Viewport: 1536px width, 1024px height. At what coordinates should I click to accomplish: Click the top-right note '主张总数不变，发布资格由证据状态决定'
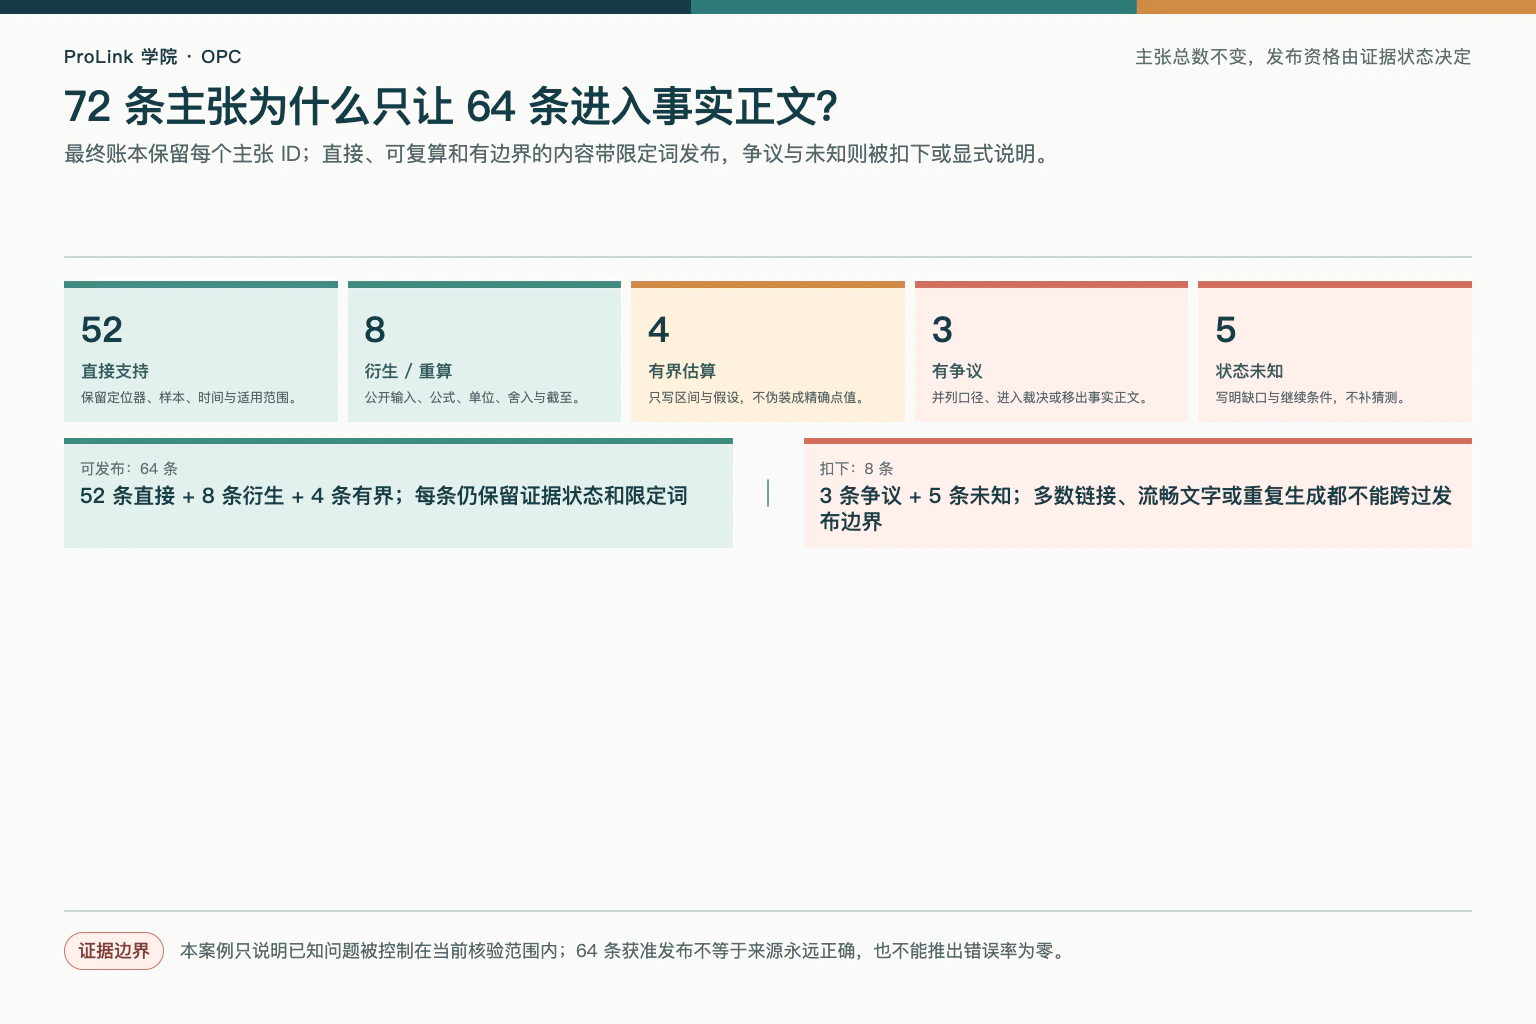coord(1303,57)
